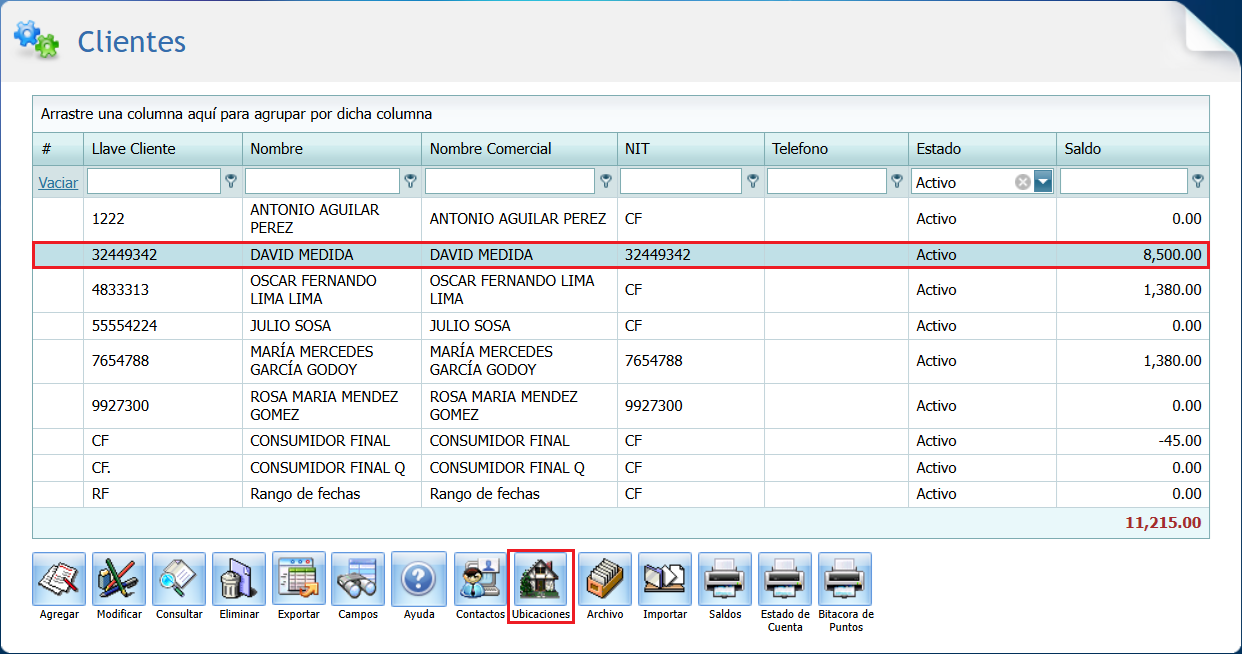Click the Exportar spreadsheet icon
This screenshot has width=1242, height=654.
point(299,579)
